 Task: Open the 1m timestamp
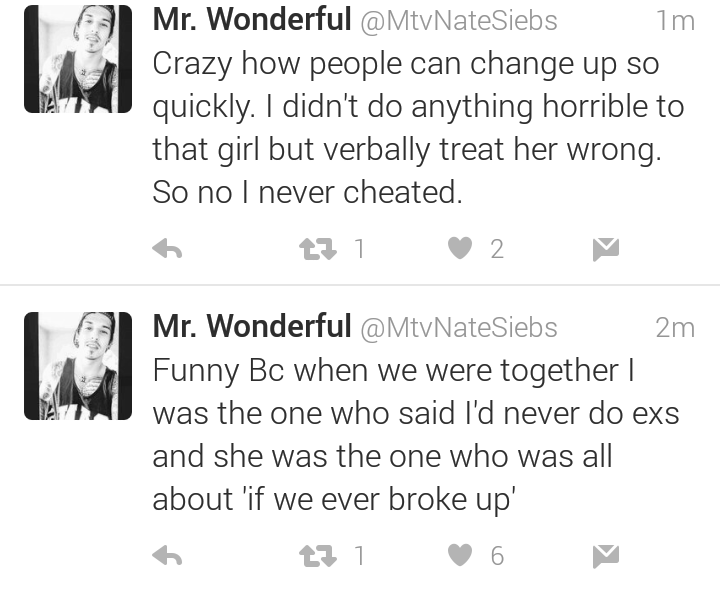675,21
